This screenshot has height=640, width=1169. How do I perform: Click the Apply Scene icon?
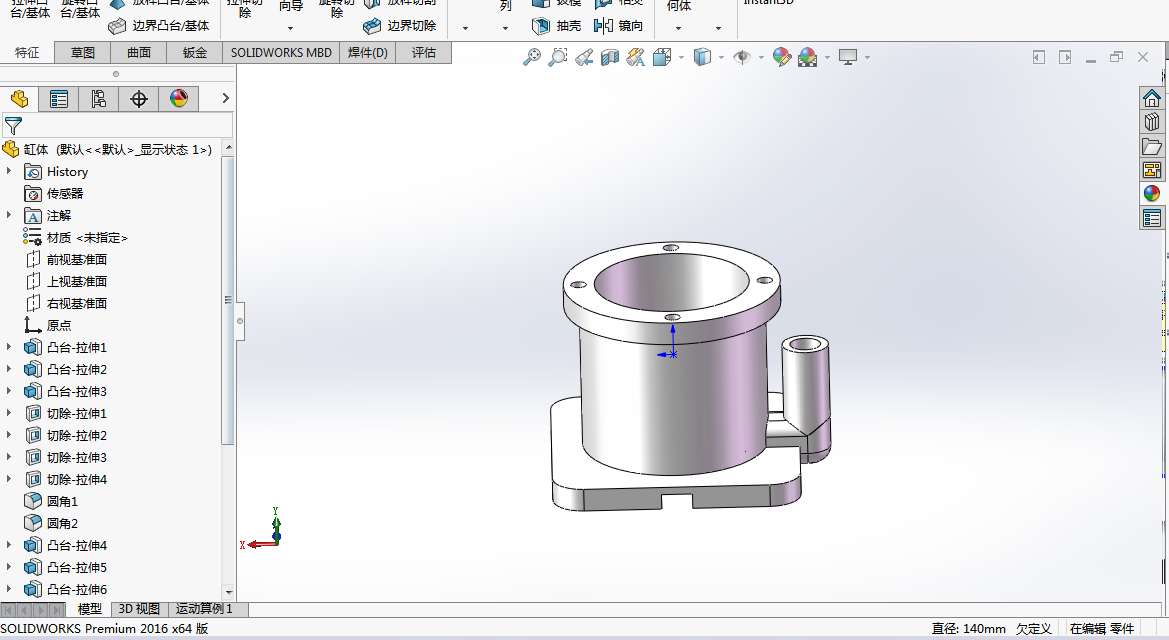click(807, 57)
